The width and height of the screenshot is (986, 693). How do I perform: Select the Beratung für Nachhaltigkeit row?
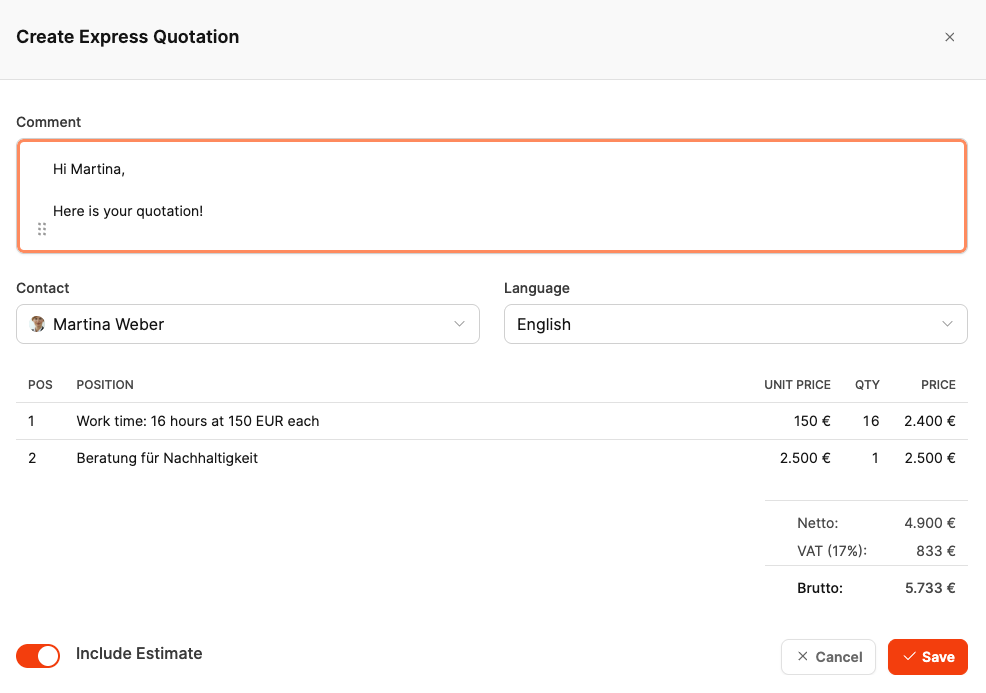167,458
